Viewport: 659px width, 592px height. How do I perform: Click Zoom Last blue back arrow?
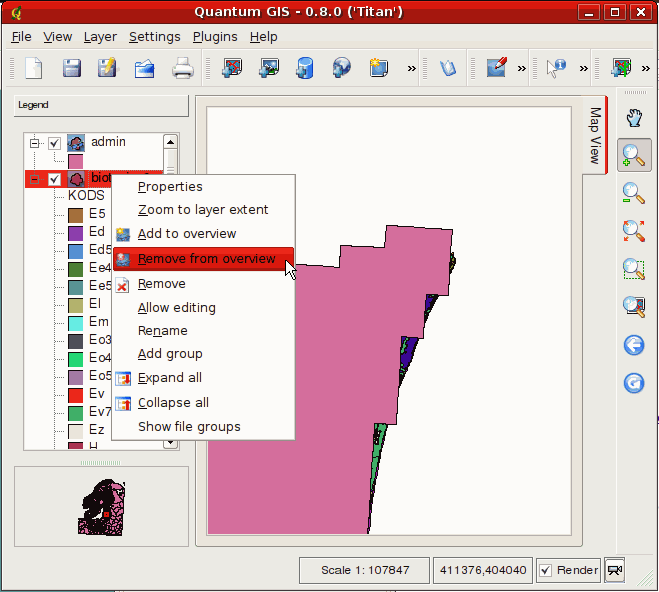tap(634, 345)
